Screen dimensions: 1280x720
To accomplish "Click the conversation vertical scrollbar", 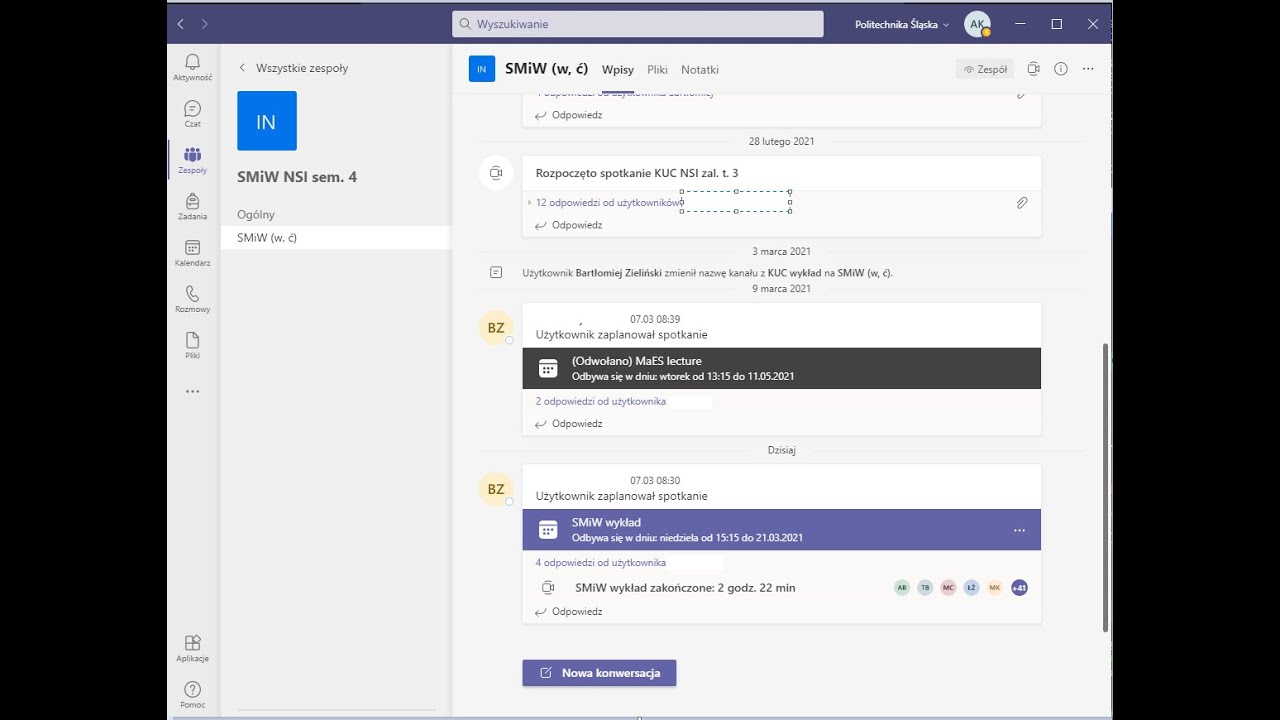I will (x=1106, y=487).
